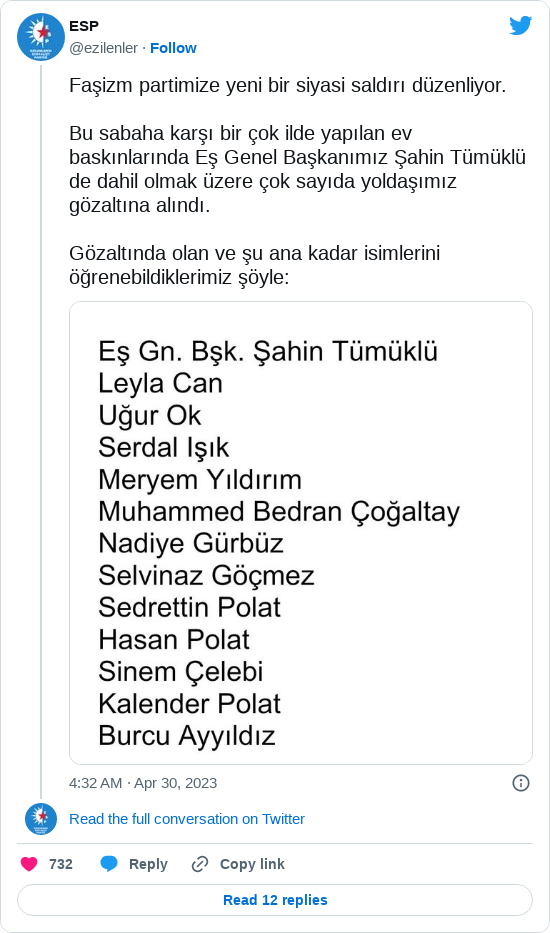Click the Copy link text
This screenshot has width=550, height=933.
click(252, 864)
